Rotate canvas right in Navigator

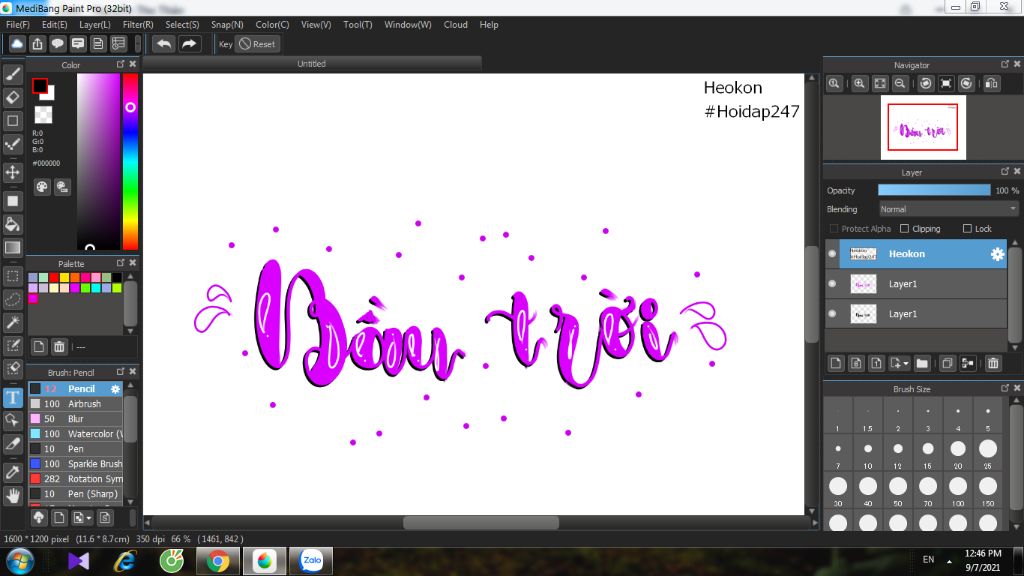click(x=967, y=84)
